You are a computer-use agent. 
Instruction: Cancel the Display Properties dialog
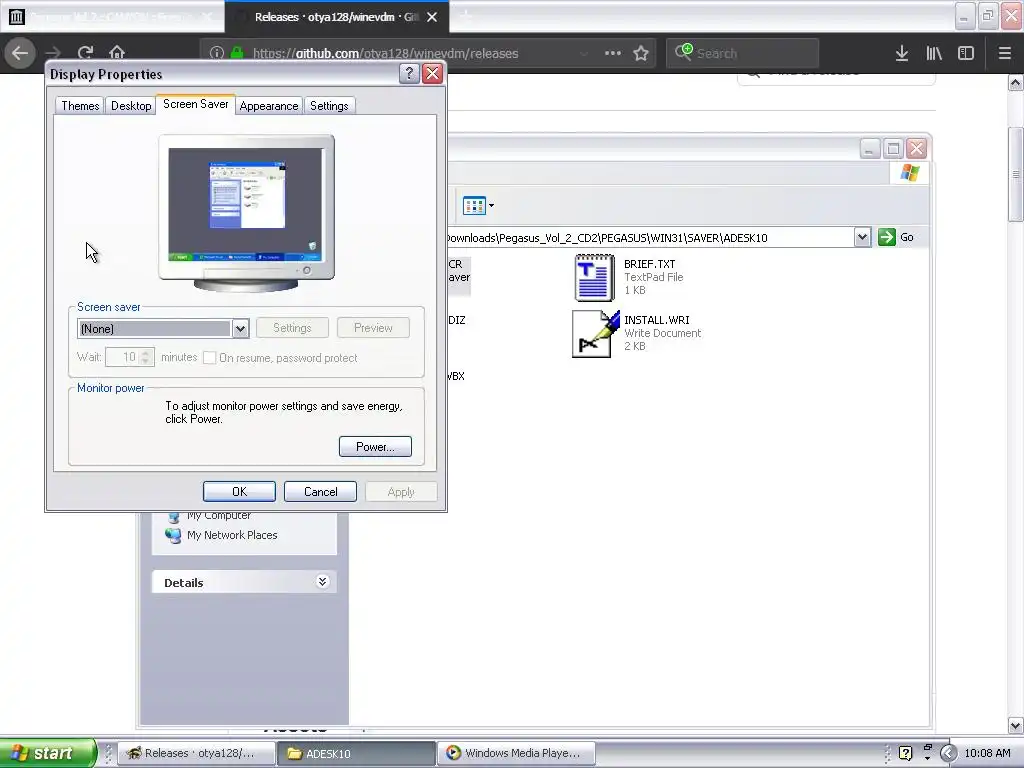tap(321, 492)
